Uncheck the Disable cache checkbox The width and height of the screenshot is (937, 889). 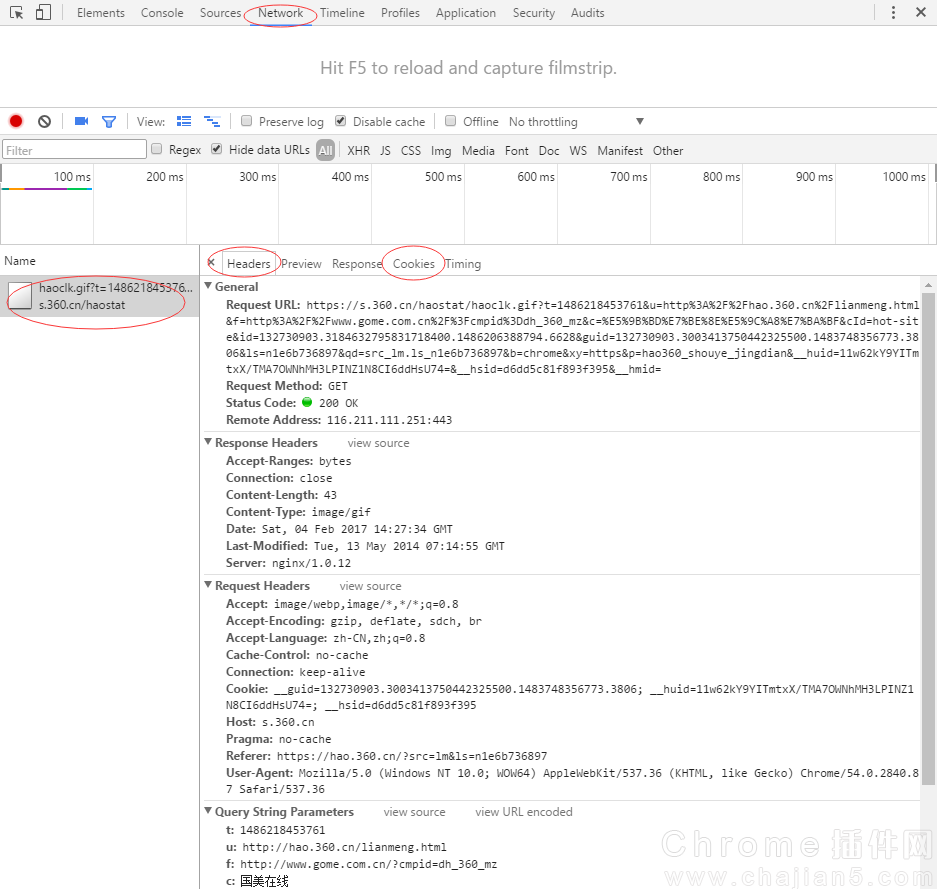(341, 121)
